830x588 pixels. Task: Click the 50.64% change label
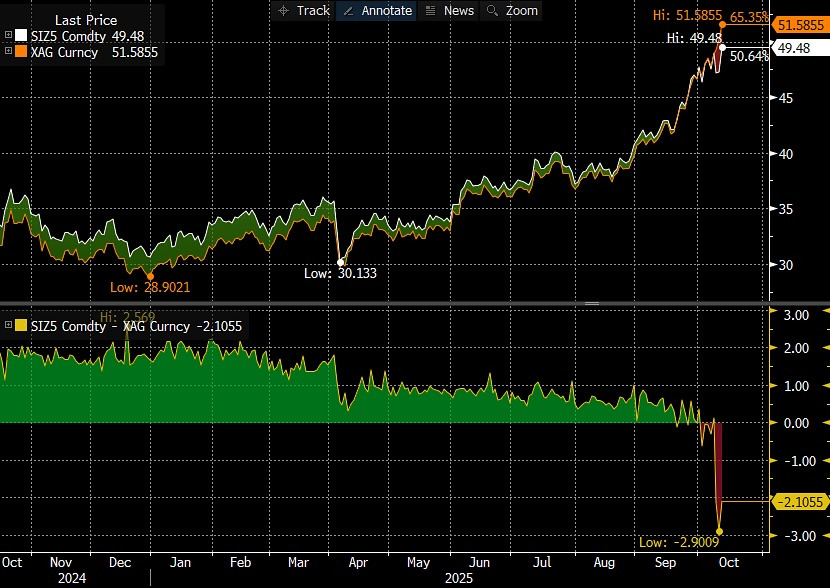click(748, 56)
